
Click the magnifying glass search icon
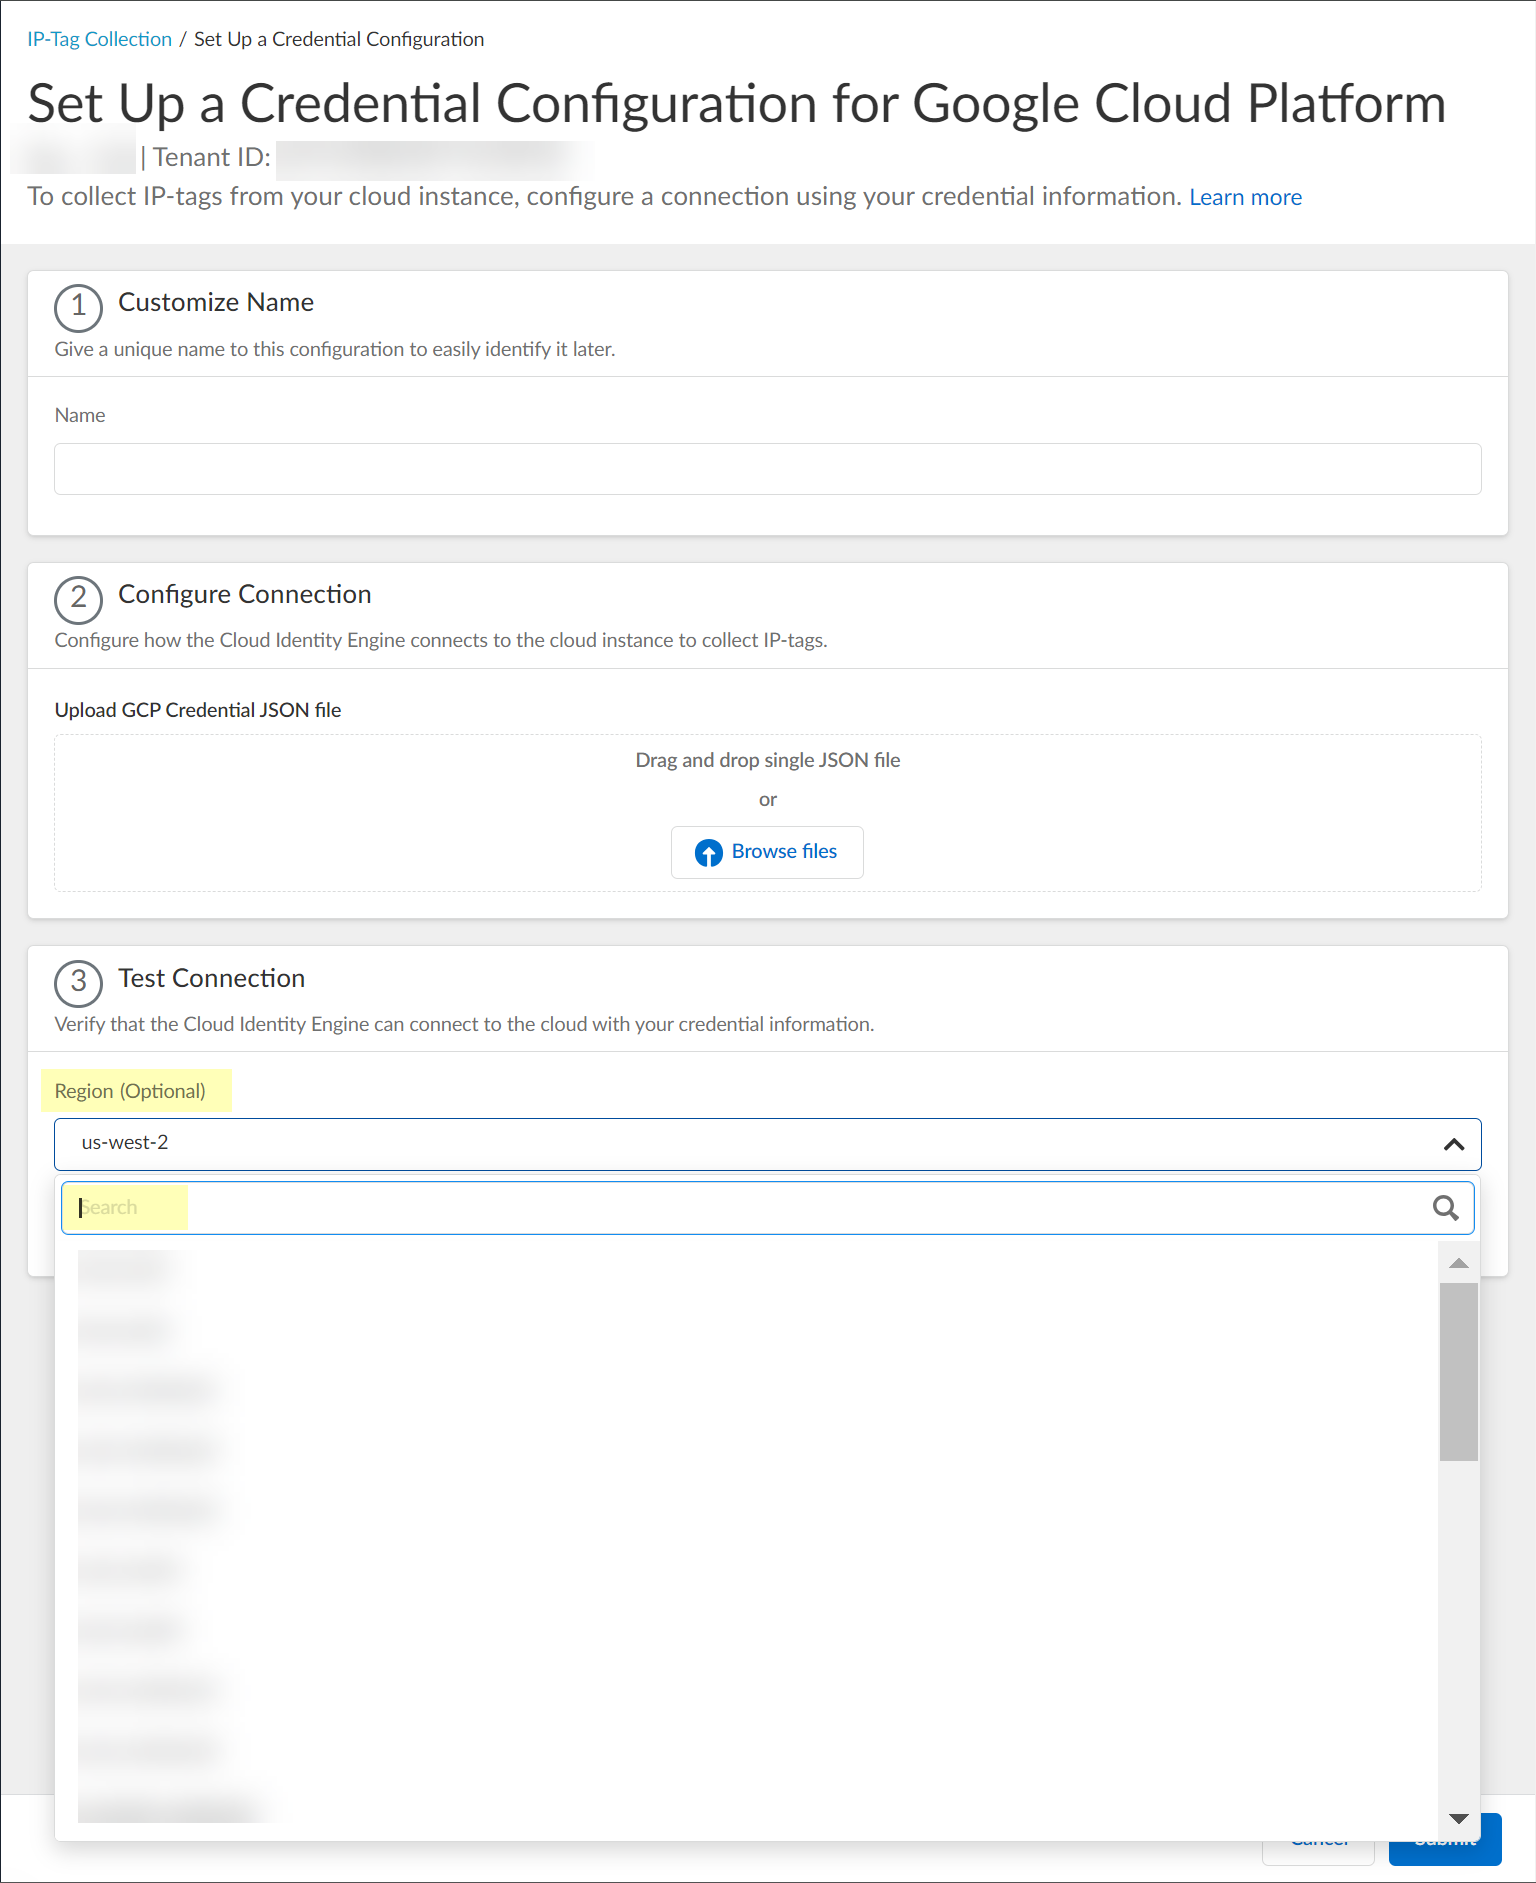(x=1445, y=1208)
